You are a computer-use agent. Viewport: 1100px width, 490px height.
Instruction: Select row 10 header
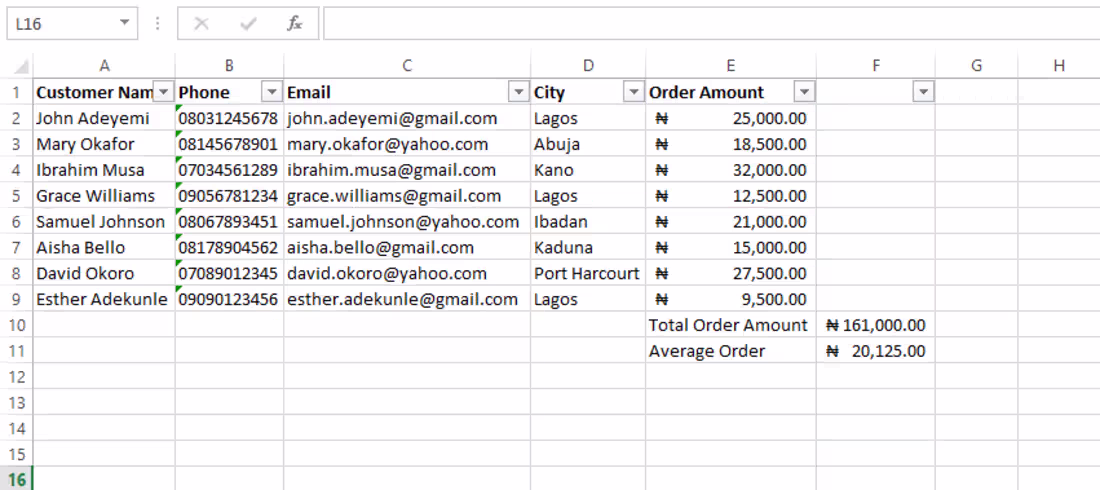point(17,325)
